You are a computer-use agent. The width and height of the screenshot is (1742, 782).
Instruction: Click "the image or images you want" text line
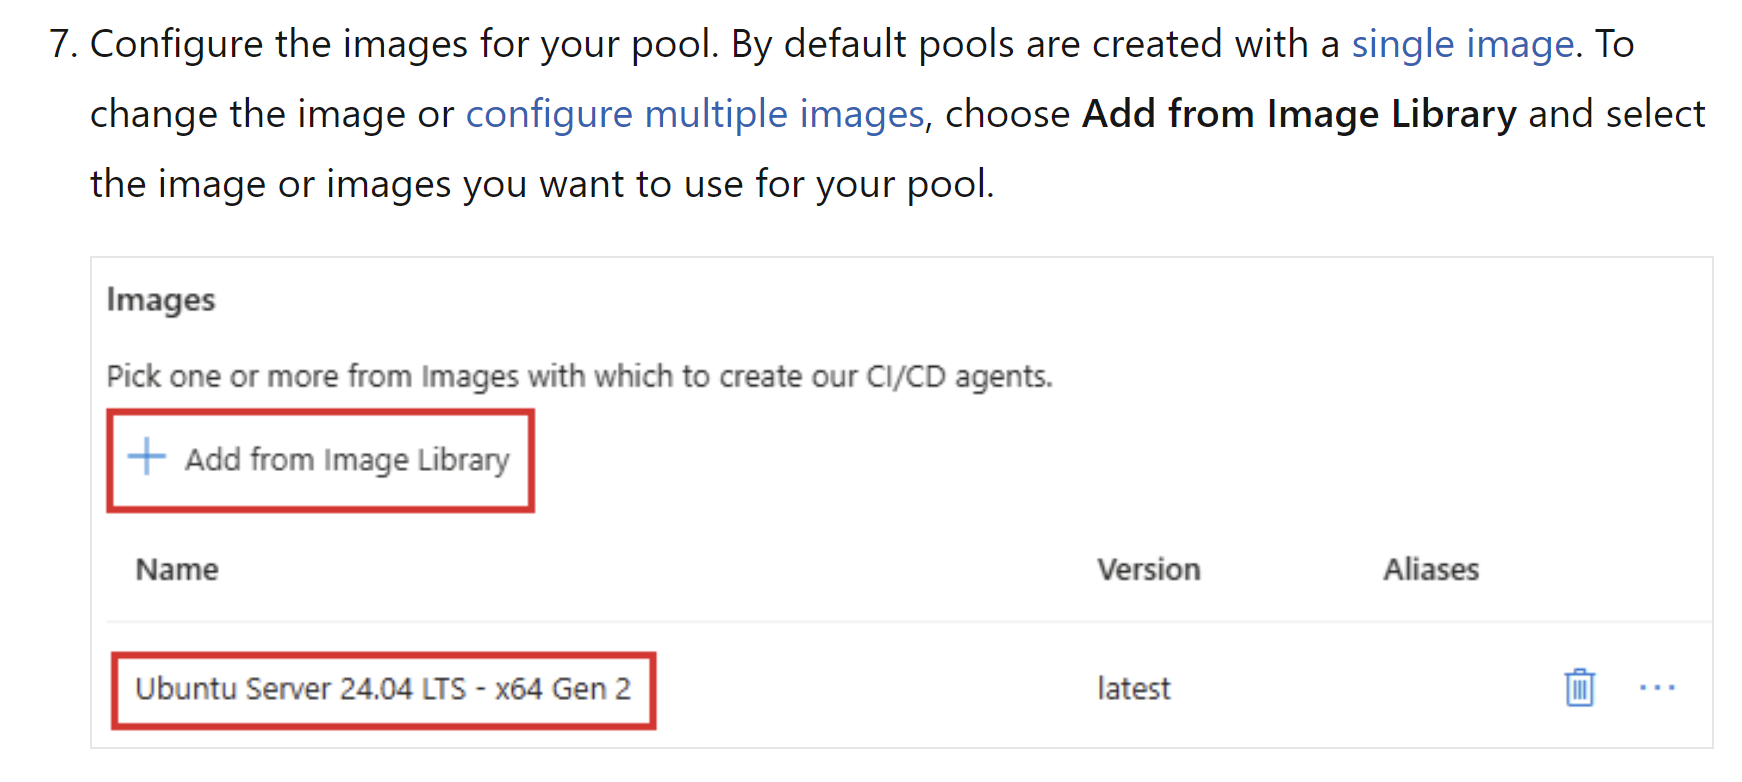coord(542,185)
